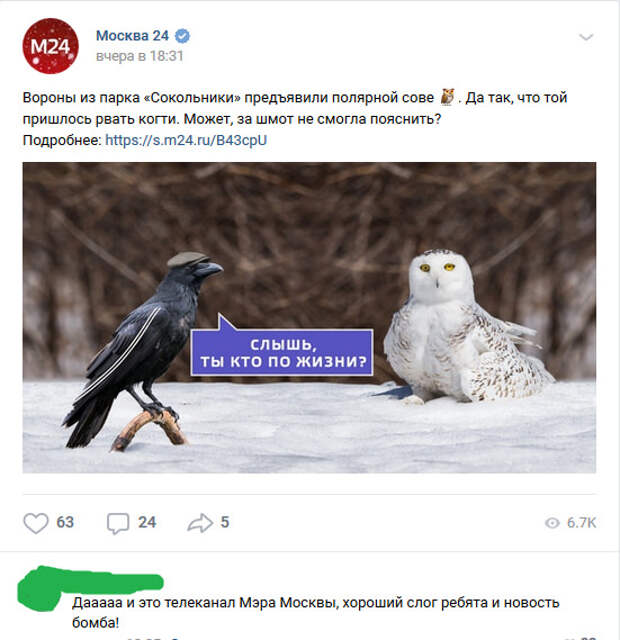The width and height of the screenshot is (620, 640).
Task: Open the M24 round avatar logo
Action: (50, 46)
